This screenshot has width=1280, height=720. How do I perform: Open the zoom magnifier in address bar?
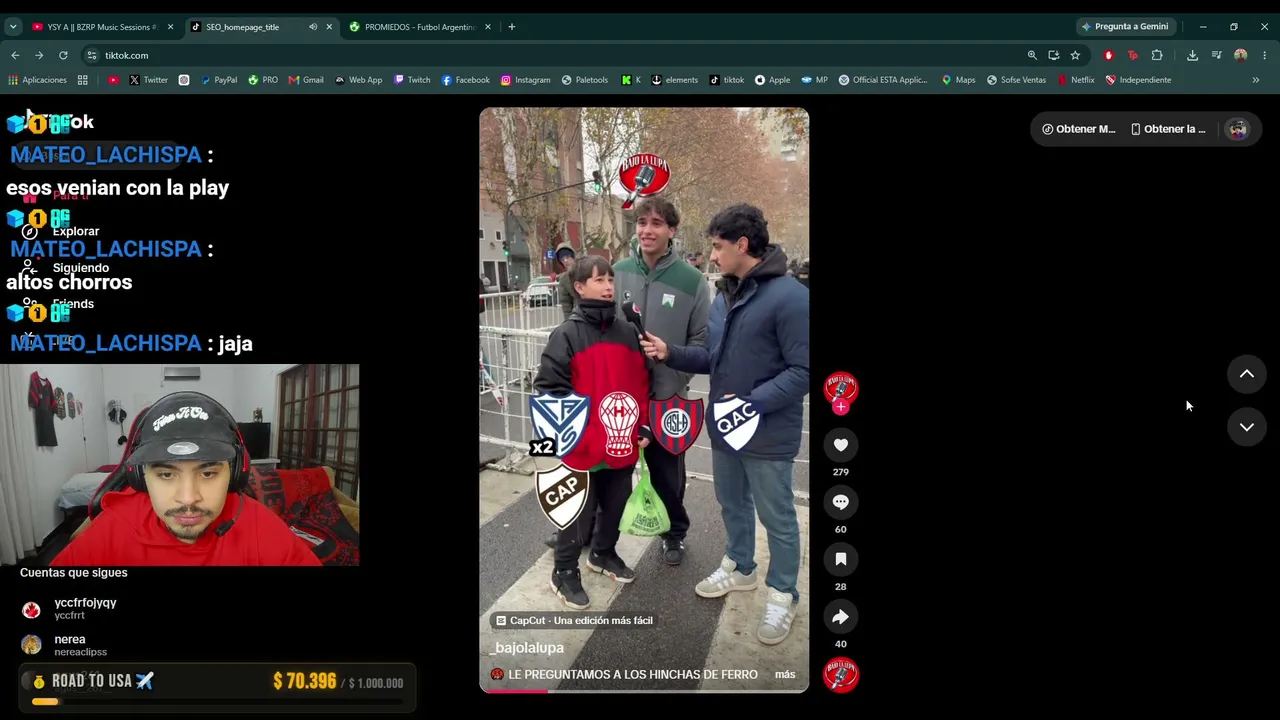(1032, 55)
